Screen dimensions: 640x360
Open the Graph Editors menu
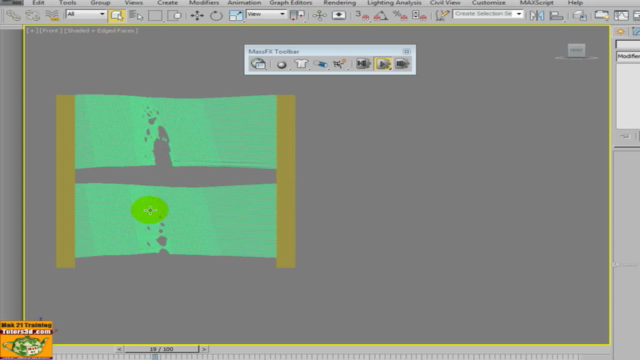pos(291,2)
